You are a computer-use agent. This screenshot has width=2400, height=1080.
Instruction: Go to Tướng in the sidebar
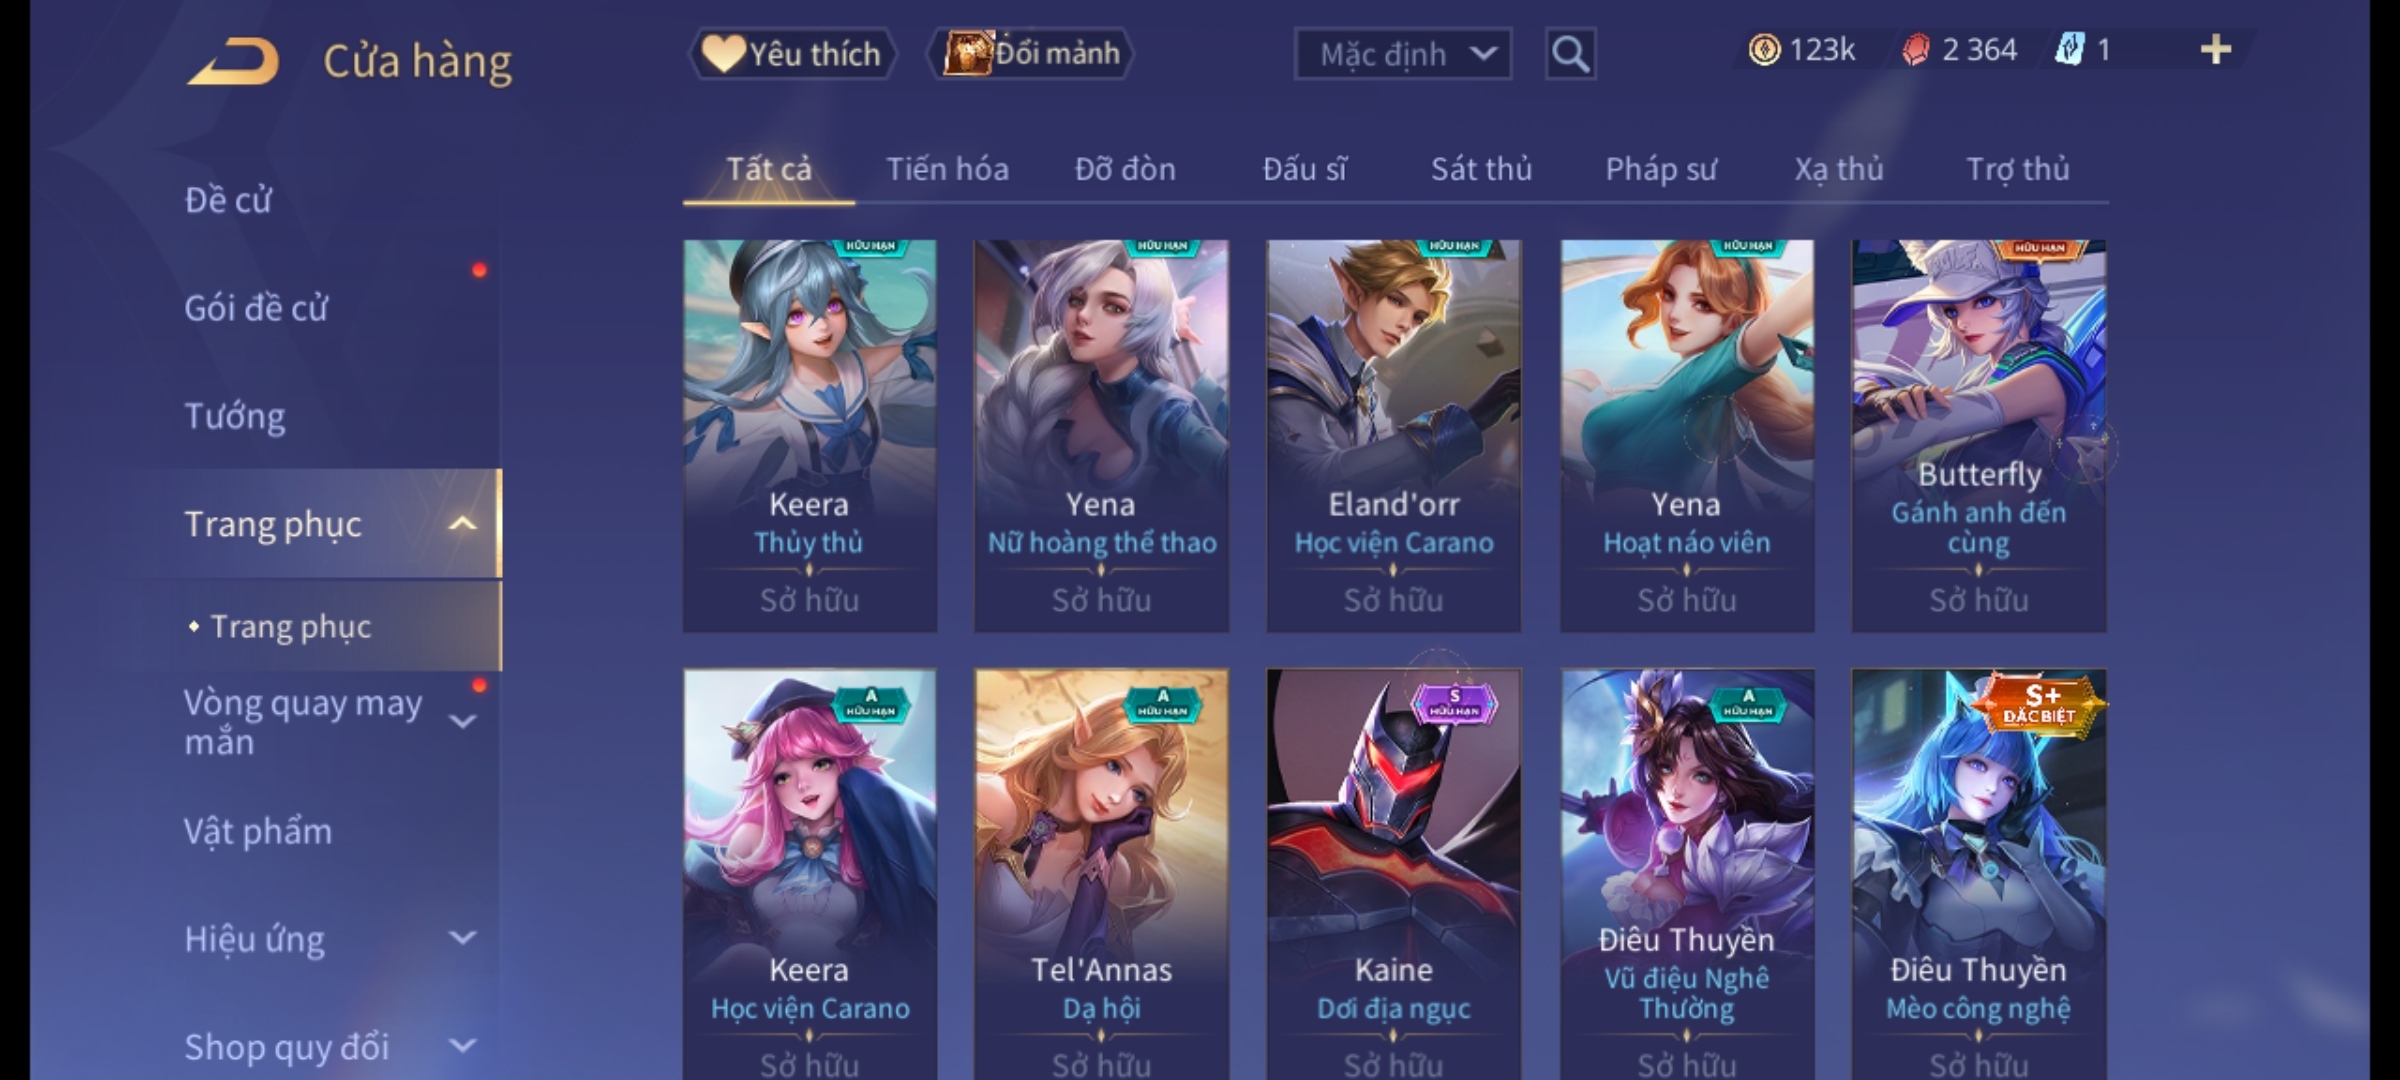[x=235, y=415]
